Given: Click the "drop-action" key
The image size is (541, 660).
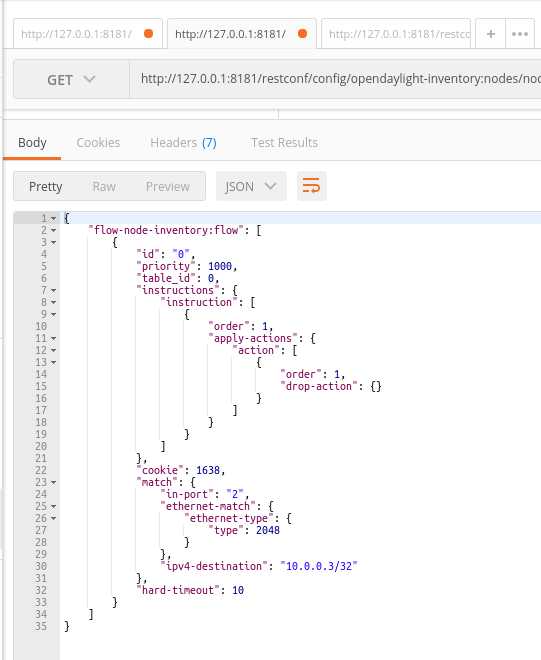Looking at the screenshot, I should click(319, 386).
